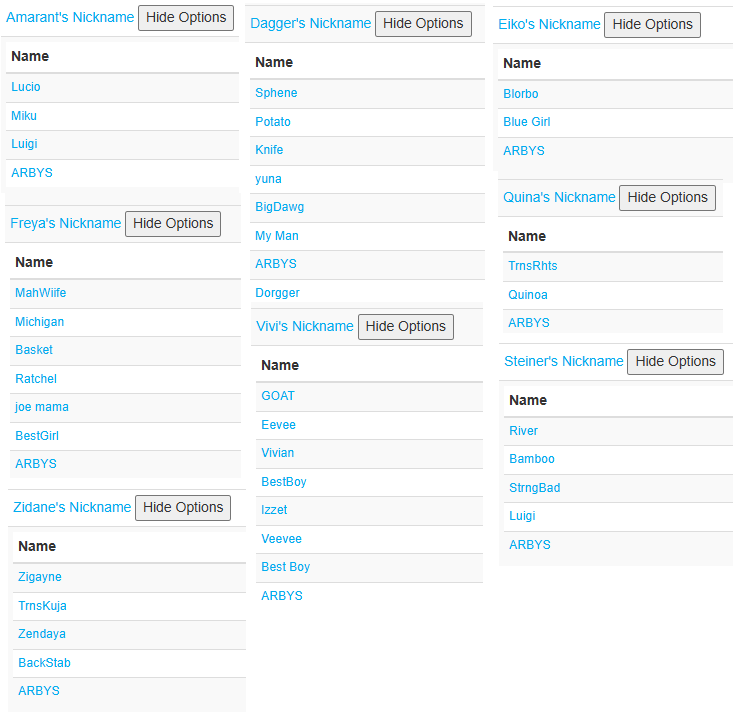733x712 pixels.
Task: Click Hide Options next to Dagger's Nickname
Action: (x=423, y=24)
